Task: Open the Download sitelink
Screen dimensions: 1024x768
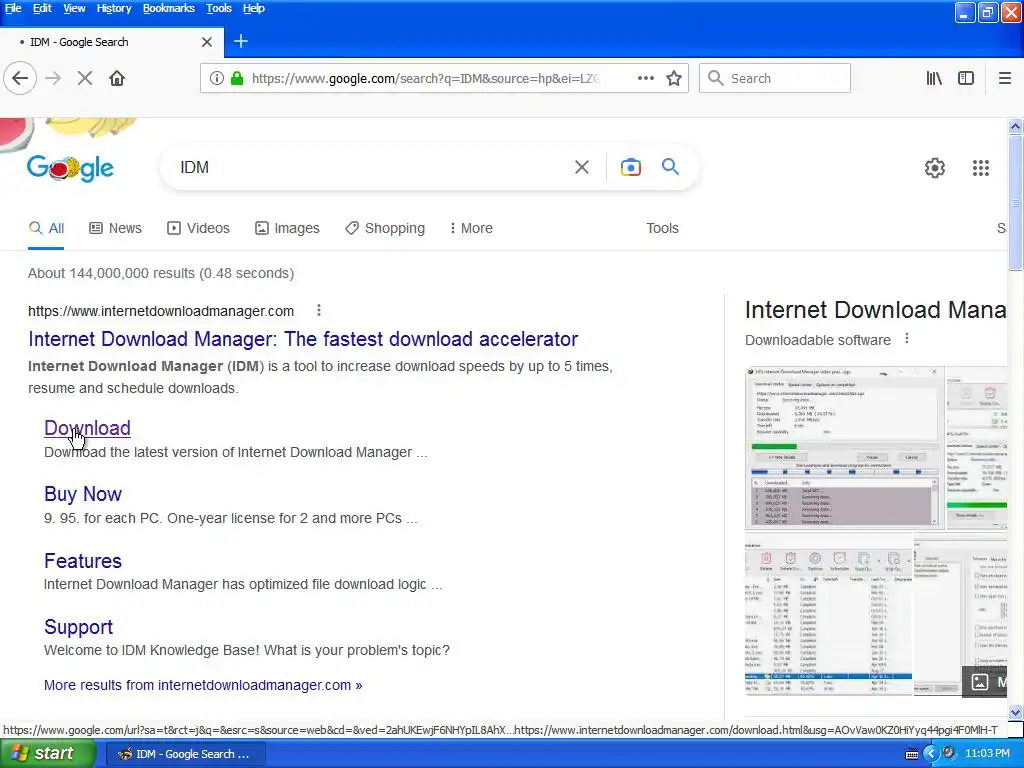Action: point(88,428)
